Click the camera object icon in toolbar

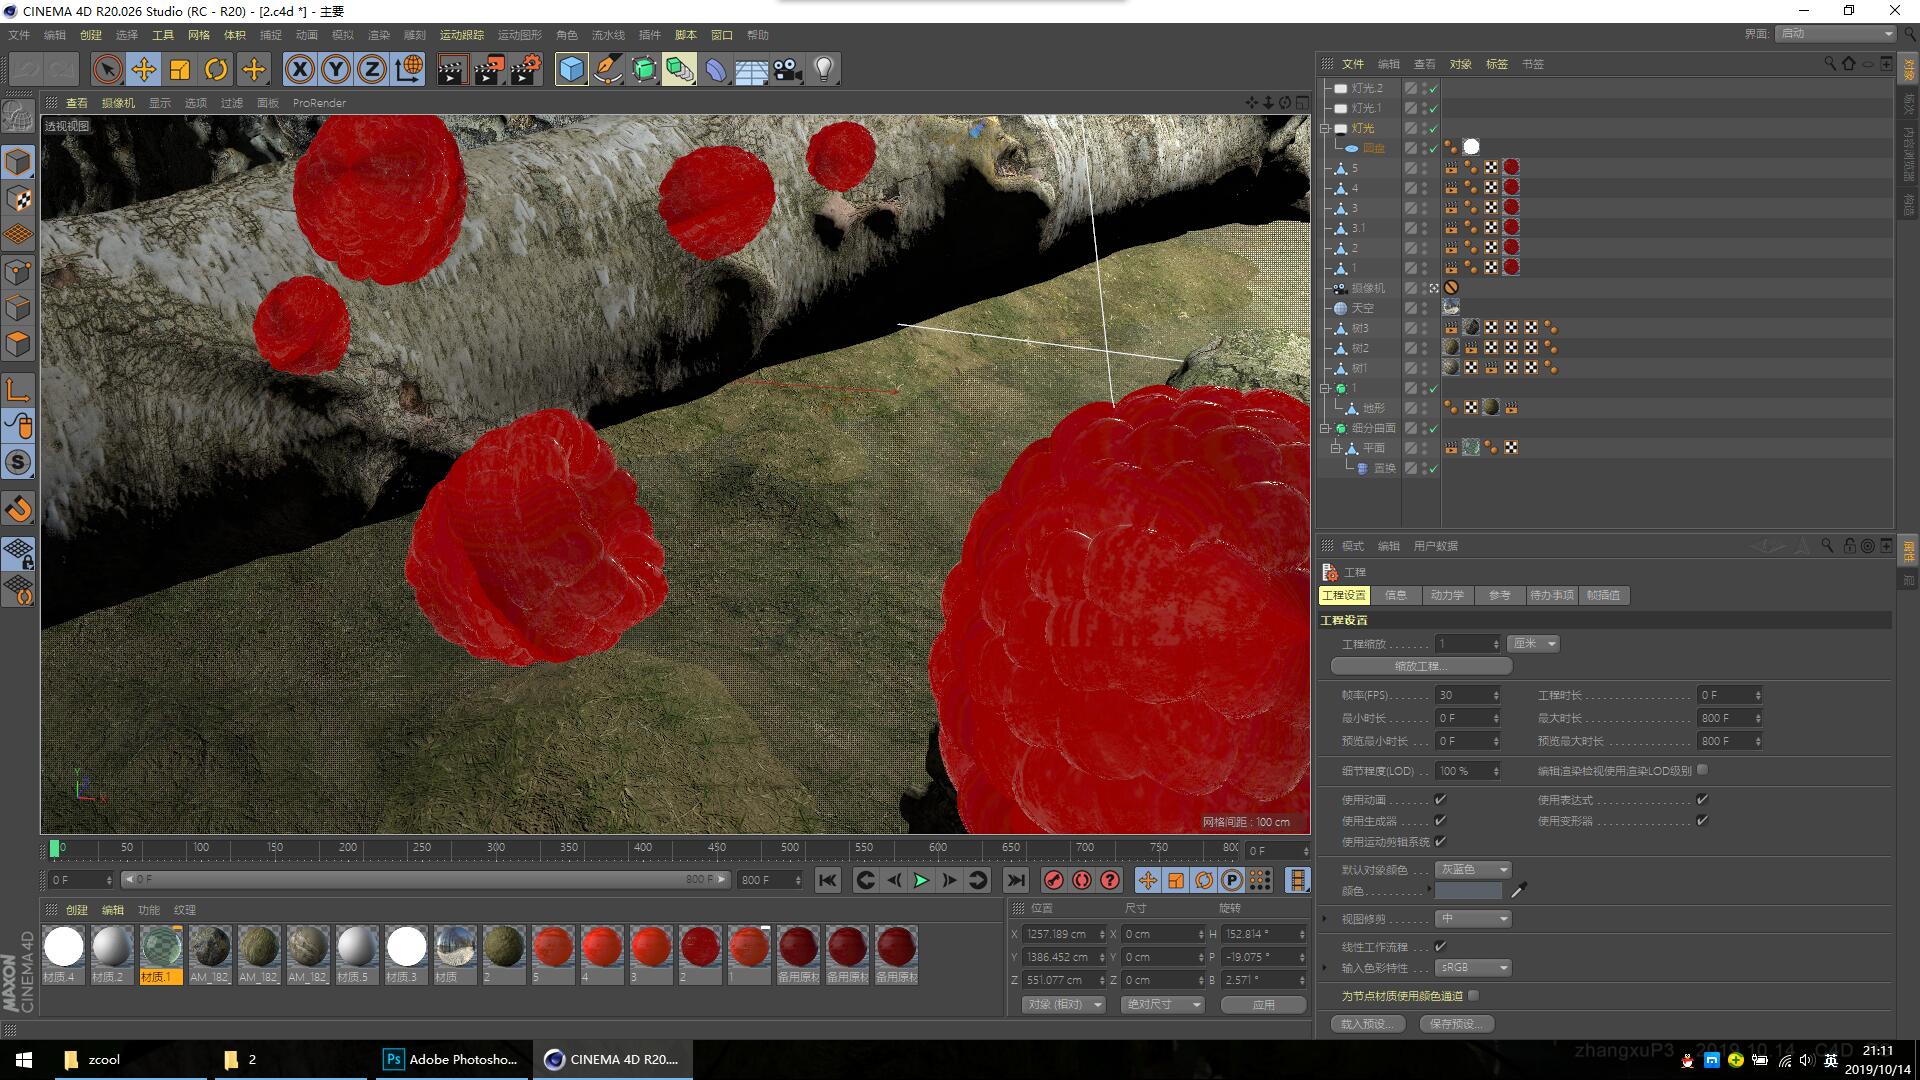(x=787, y=69)
